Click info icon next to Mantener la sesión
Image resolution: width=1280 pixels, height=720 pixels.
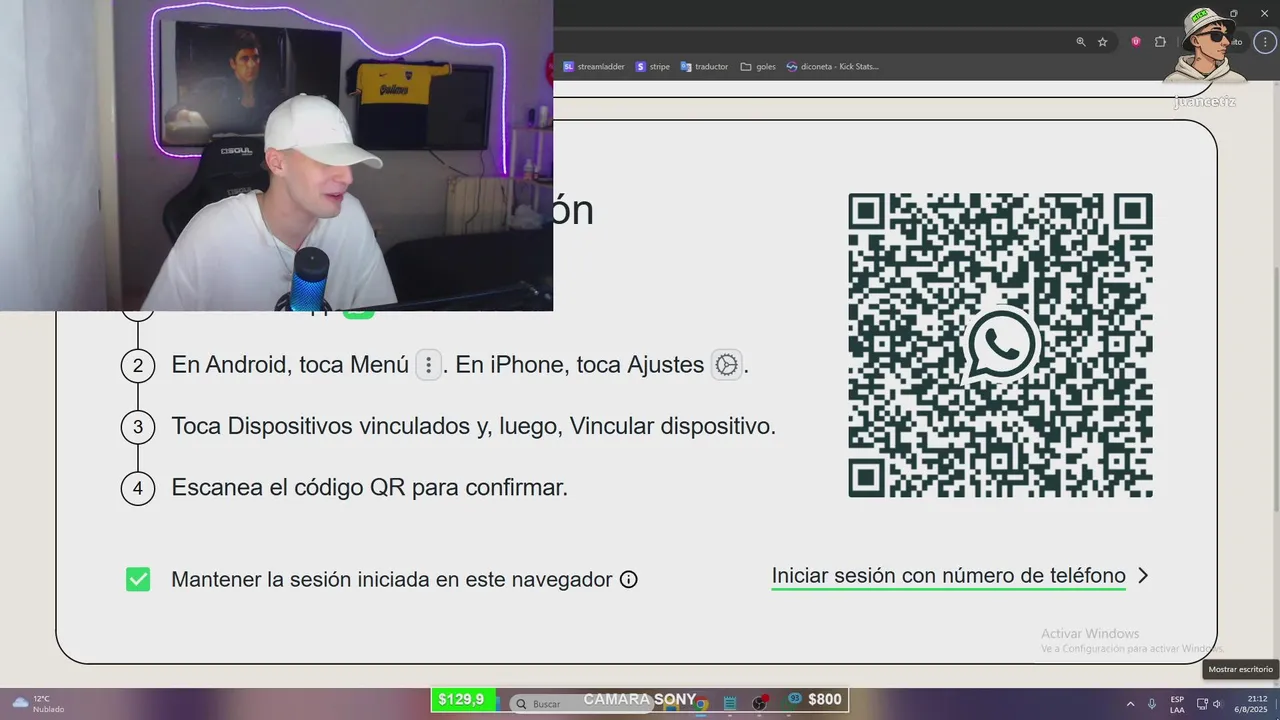(628, 579)
